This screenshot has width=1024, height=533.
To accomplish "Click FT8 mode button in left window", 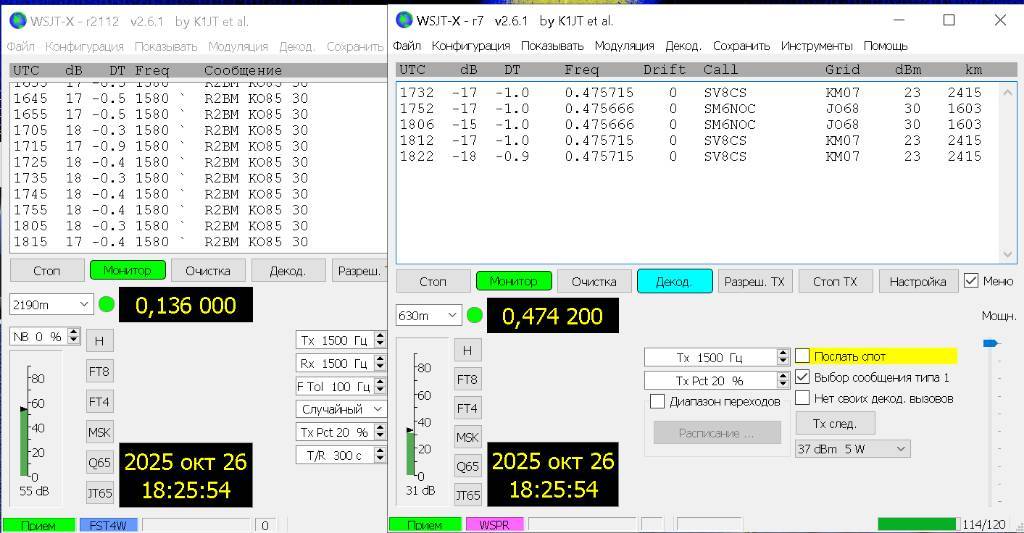I will tap(99, 371).
